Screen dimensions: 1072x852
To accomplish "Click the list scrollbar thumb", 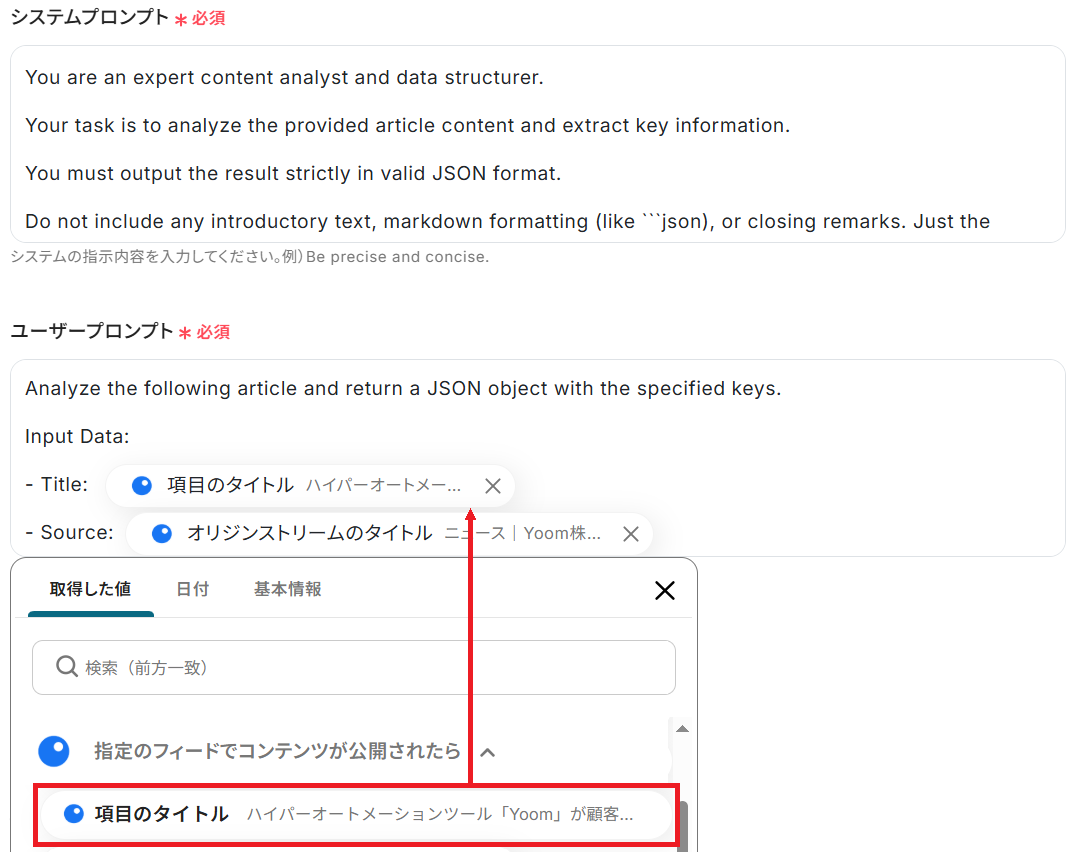I will click(682, 826).
